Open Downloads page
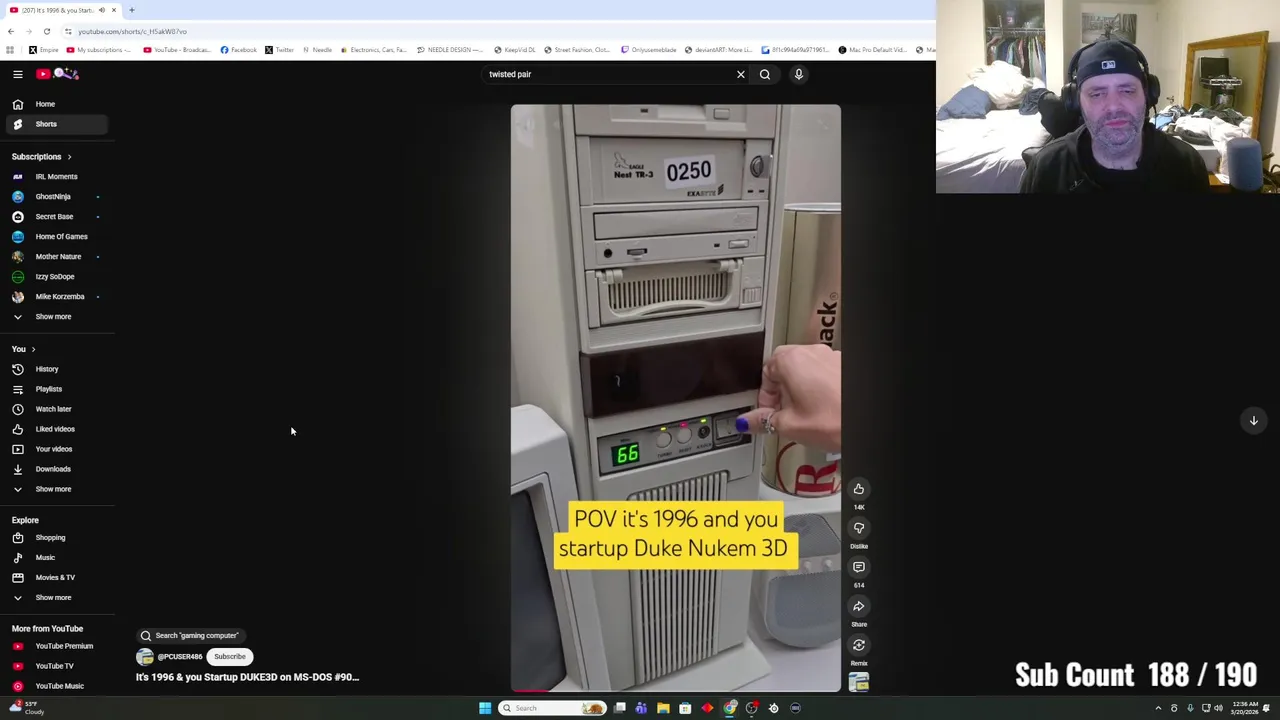Screen dimensions: 1280x720 (57, 469)
